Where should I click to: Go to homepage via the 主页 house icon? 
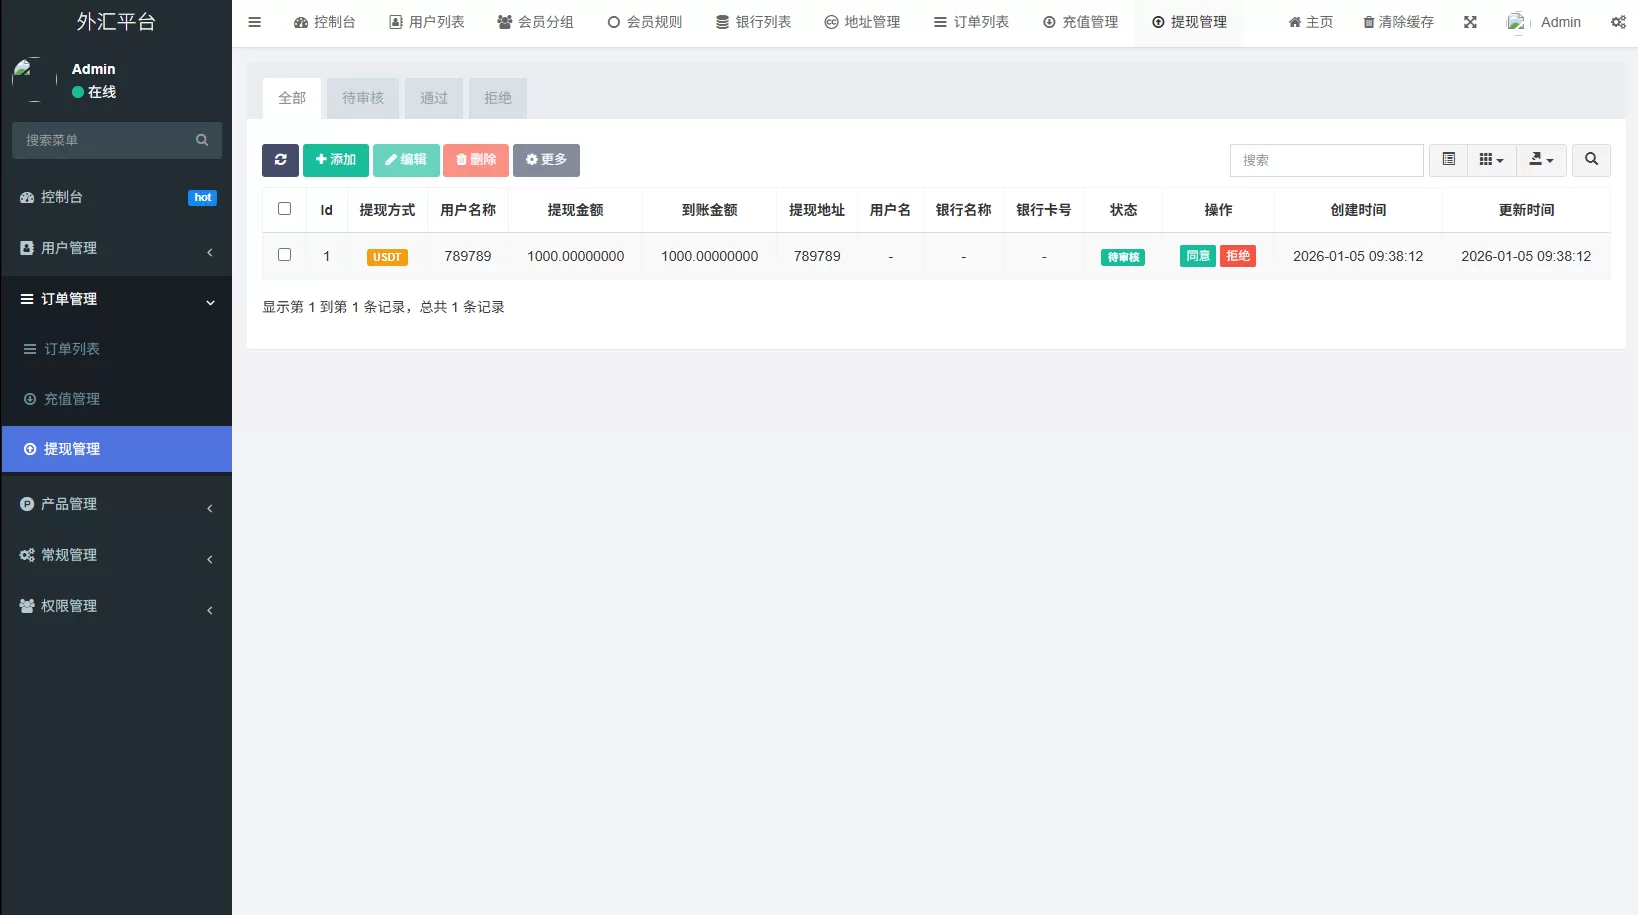(1310, 21)
